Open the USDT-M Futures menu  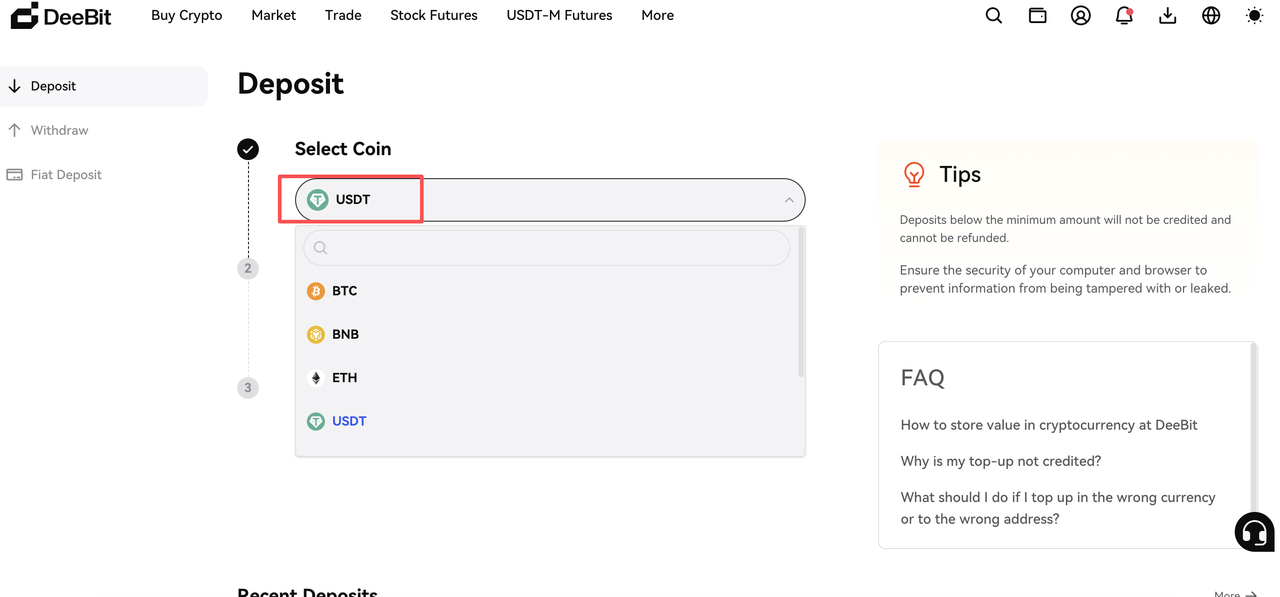tap(560, 15)
